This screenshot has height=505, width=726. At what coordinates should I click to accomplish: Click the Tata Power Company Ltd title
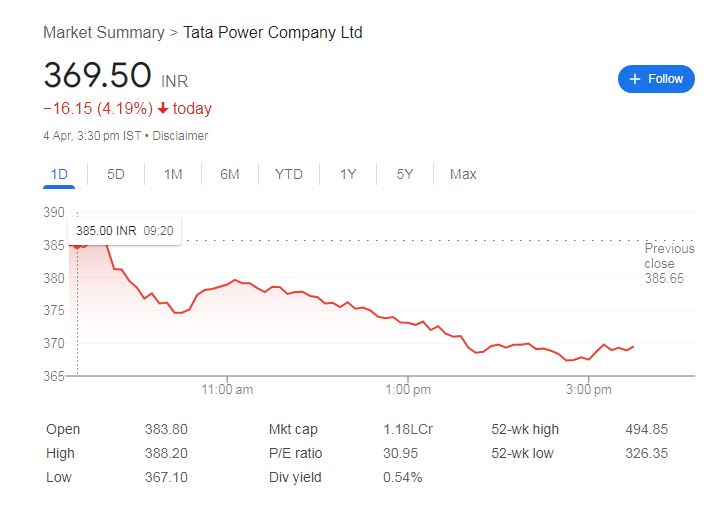(x=273, y=32)
